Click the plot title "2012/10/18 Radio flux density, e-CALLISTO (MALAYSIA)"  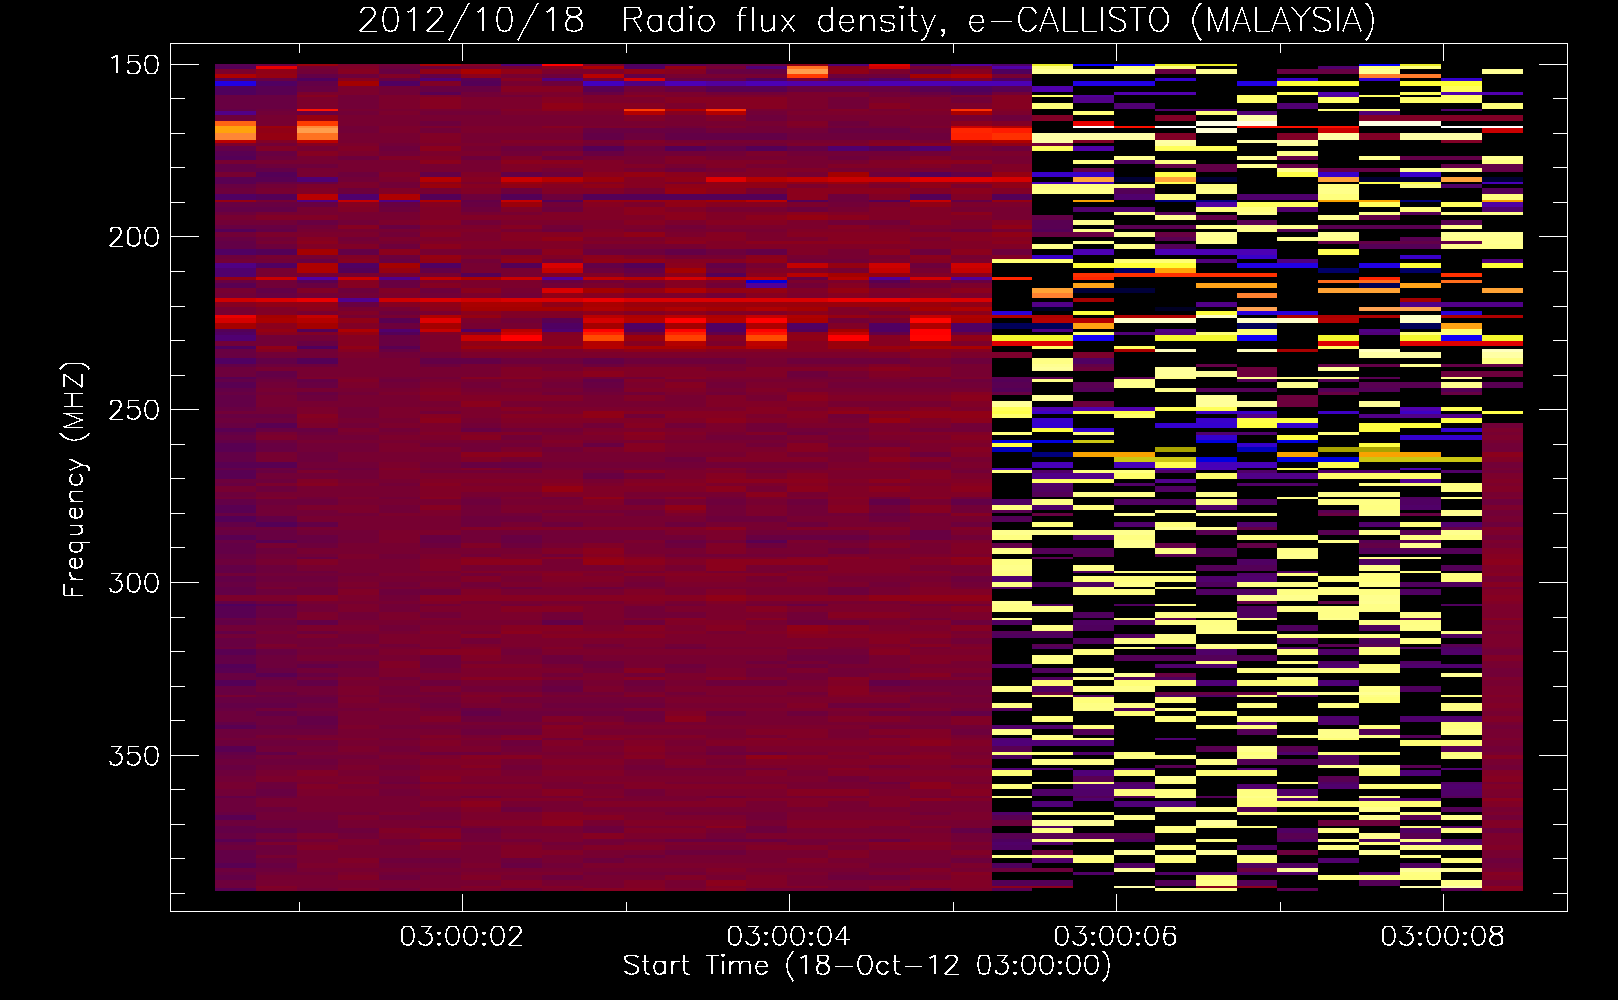pos(867,20)
